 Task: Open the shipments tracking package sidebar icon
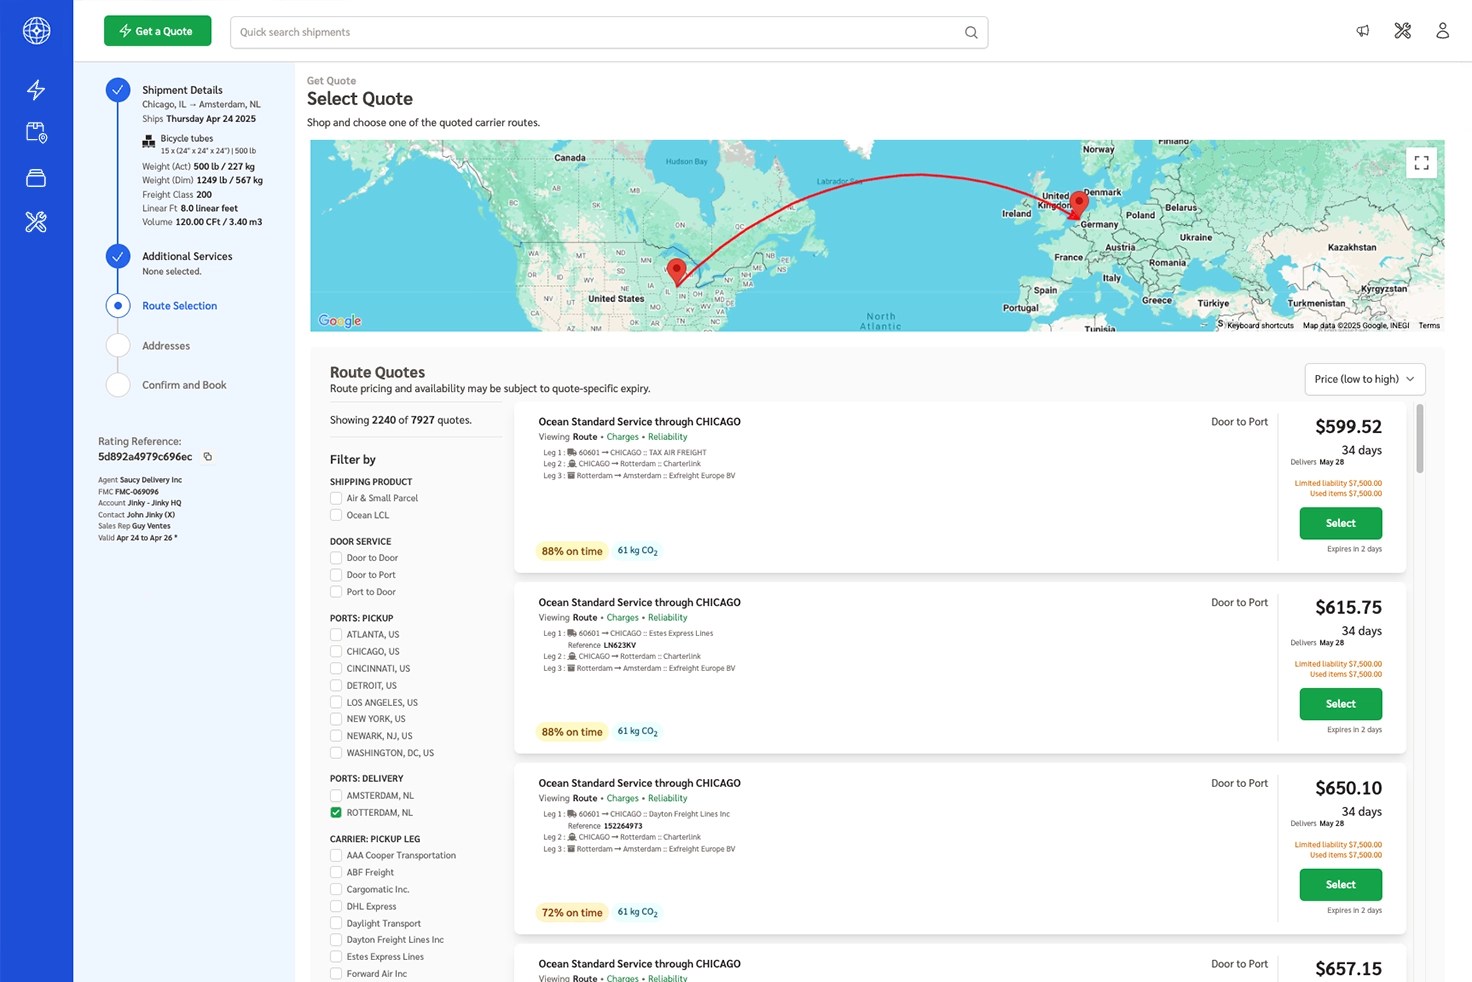tap(36, 133)
